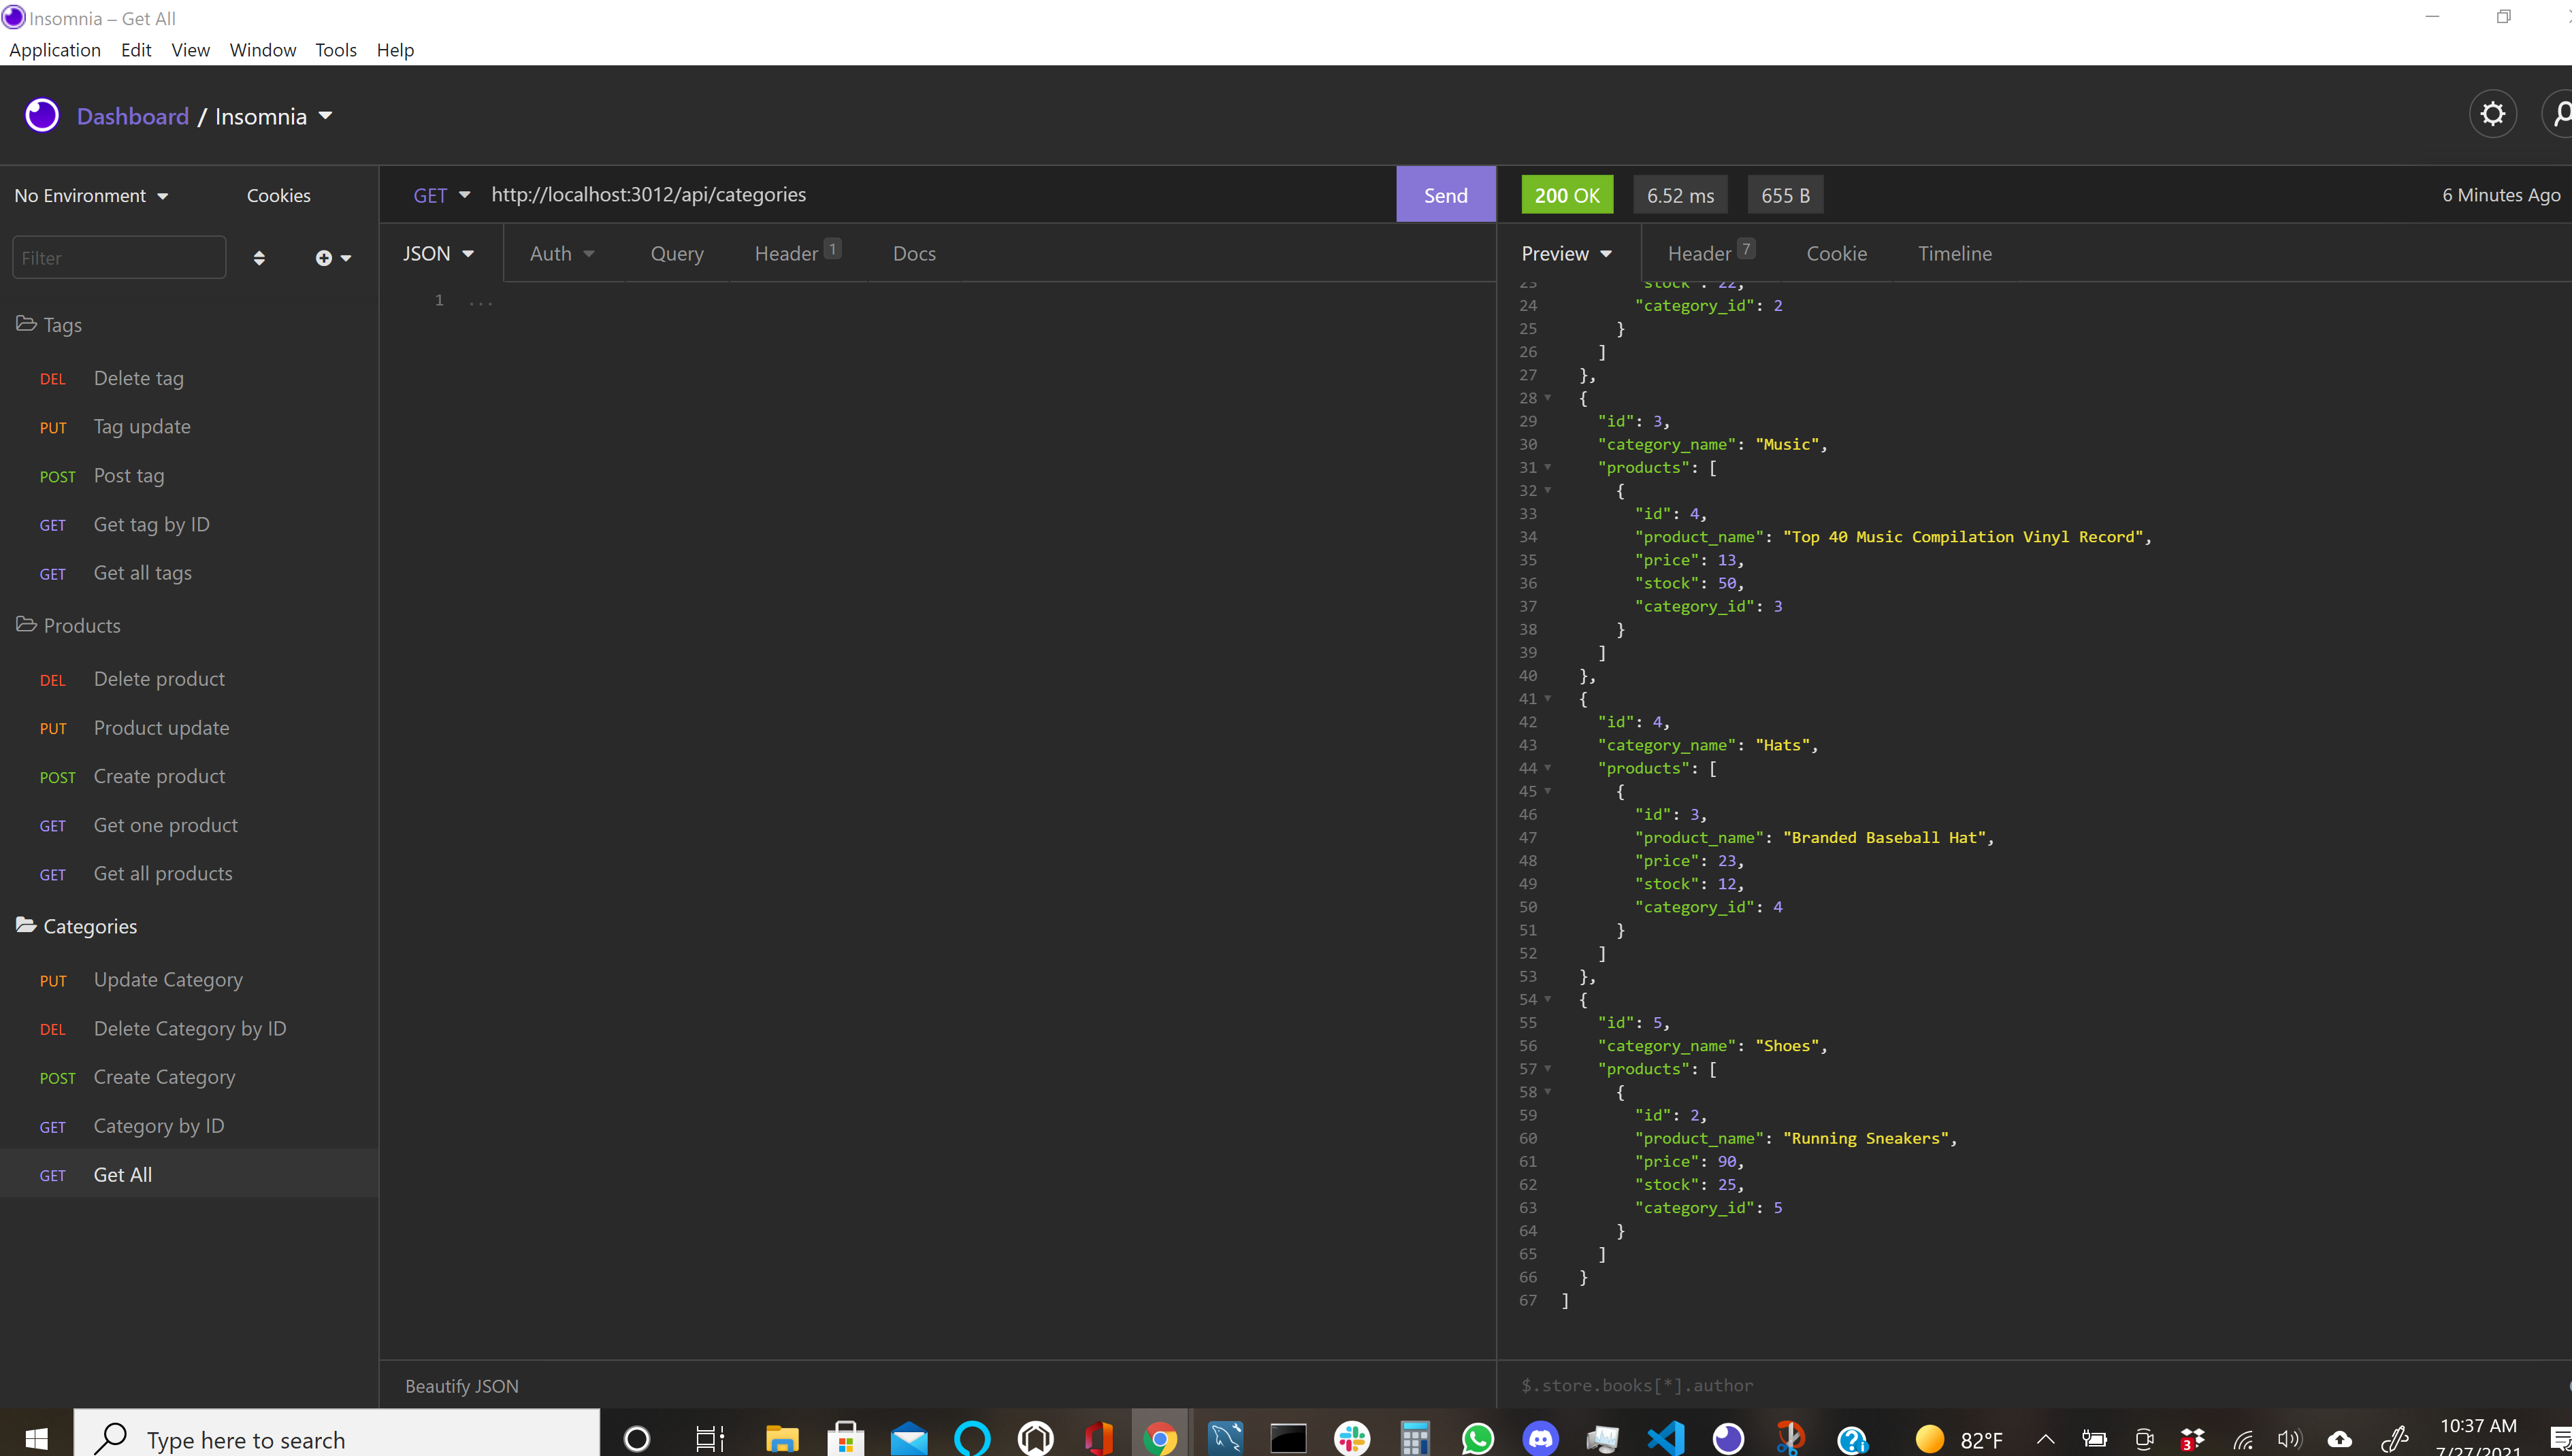
Task: Open the settings gear icon
Action: point(2492,114)
